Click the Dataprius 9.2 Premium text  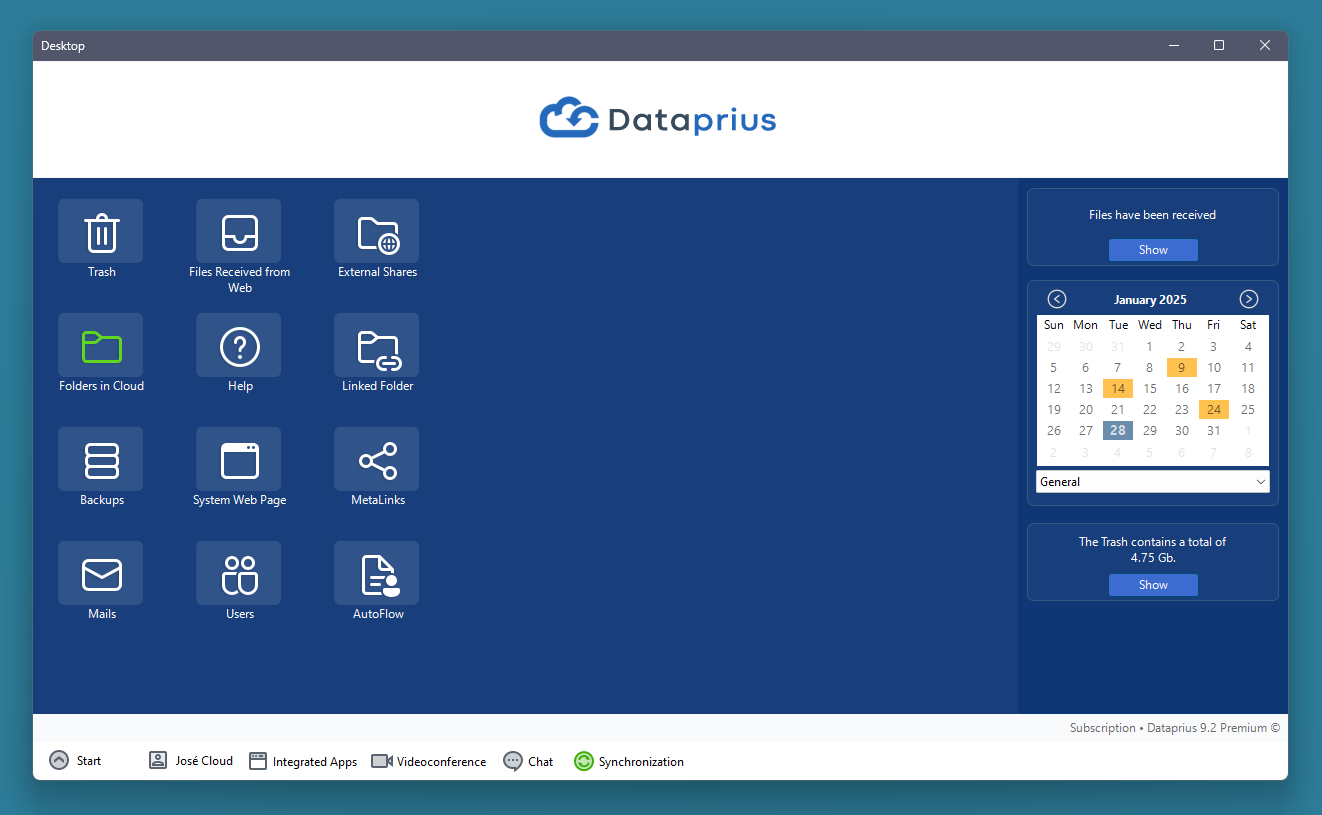(1206, 728)
